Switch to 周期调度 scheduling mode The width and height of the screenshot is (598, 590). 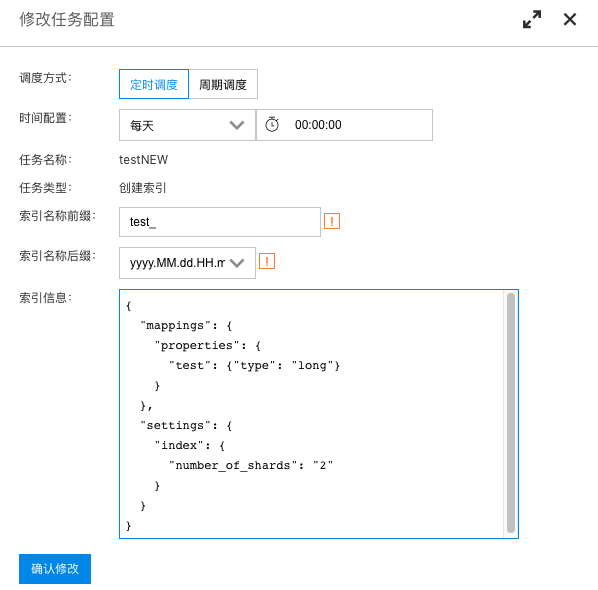pyautogui.click(x=223, y=84)
